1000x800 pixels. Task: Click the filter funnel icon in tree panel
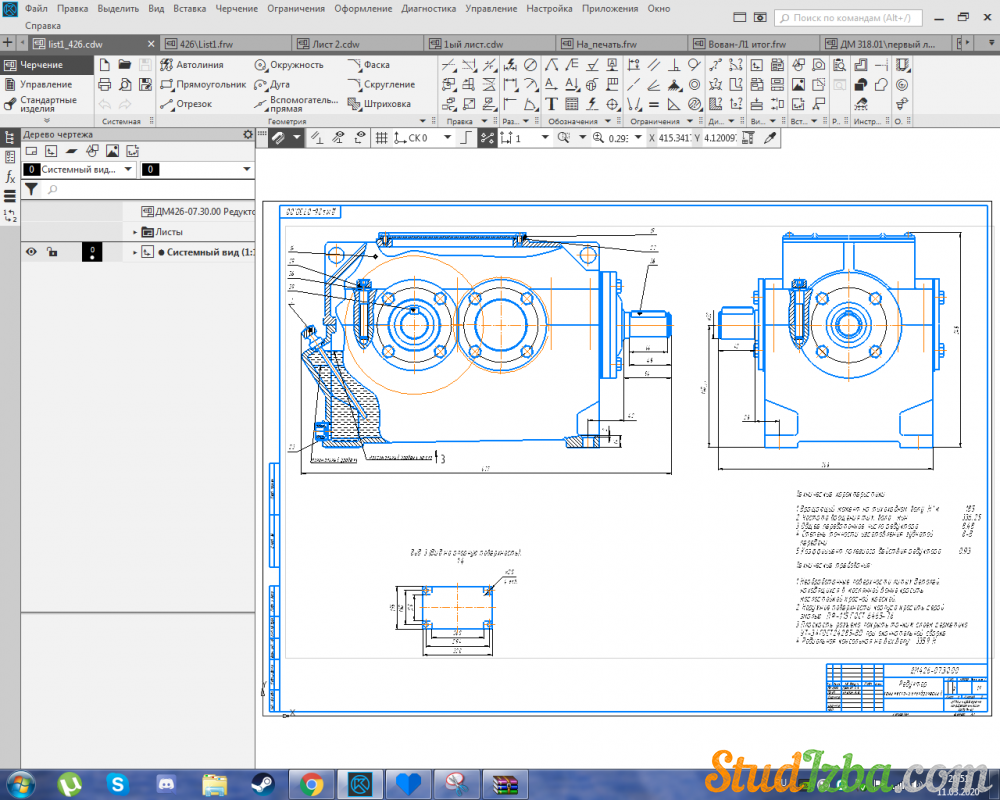click(x=31, y=188)
